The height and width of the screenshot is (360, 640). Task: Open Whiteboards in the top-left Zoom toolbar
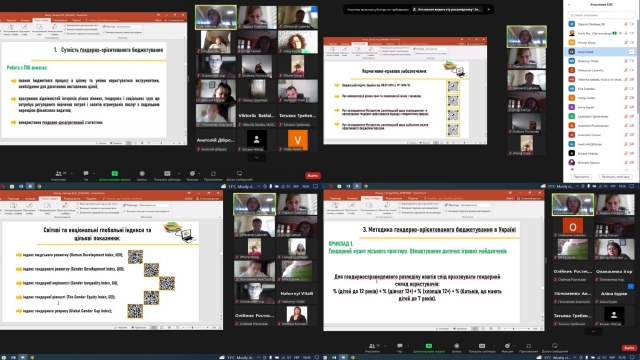pos(239,176)
